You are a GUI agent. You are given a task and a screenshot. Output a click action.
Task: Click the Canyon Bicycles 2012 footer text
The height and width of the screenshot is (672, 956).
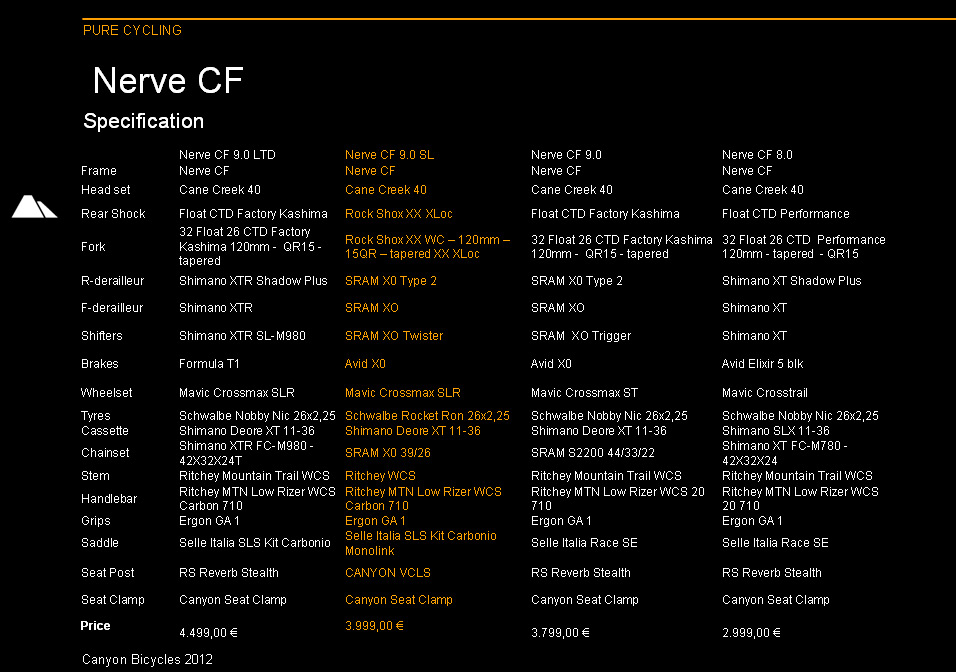coord(147,659)
